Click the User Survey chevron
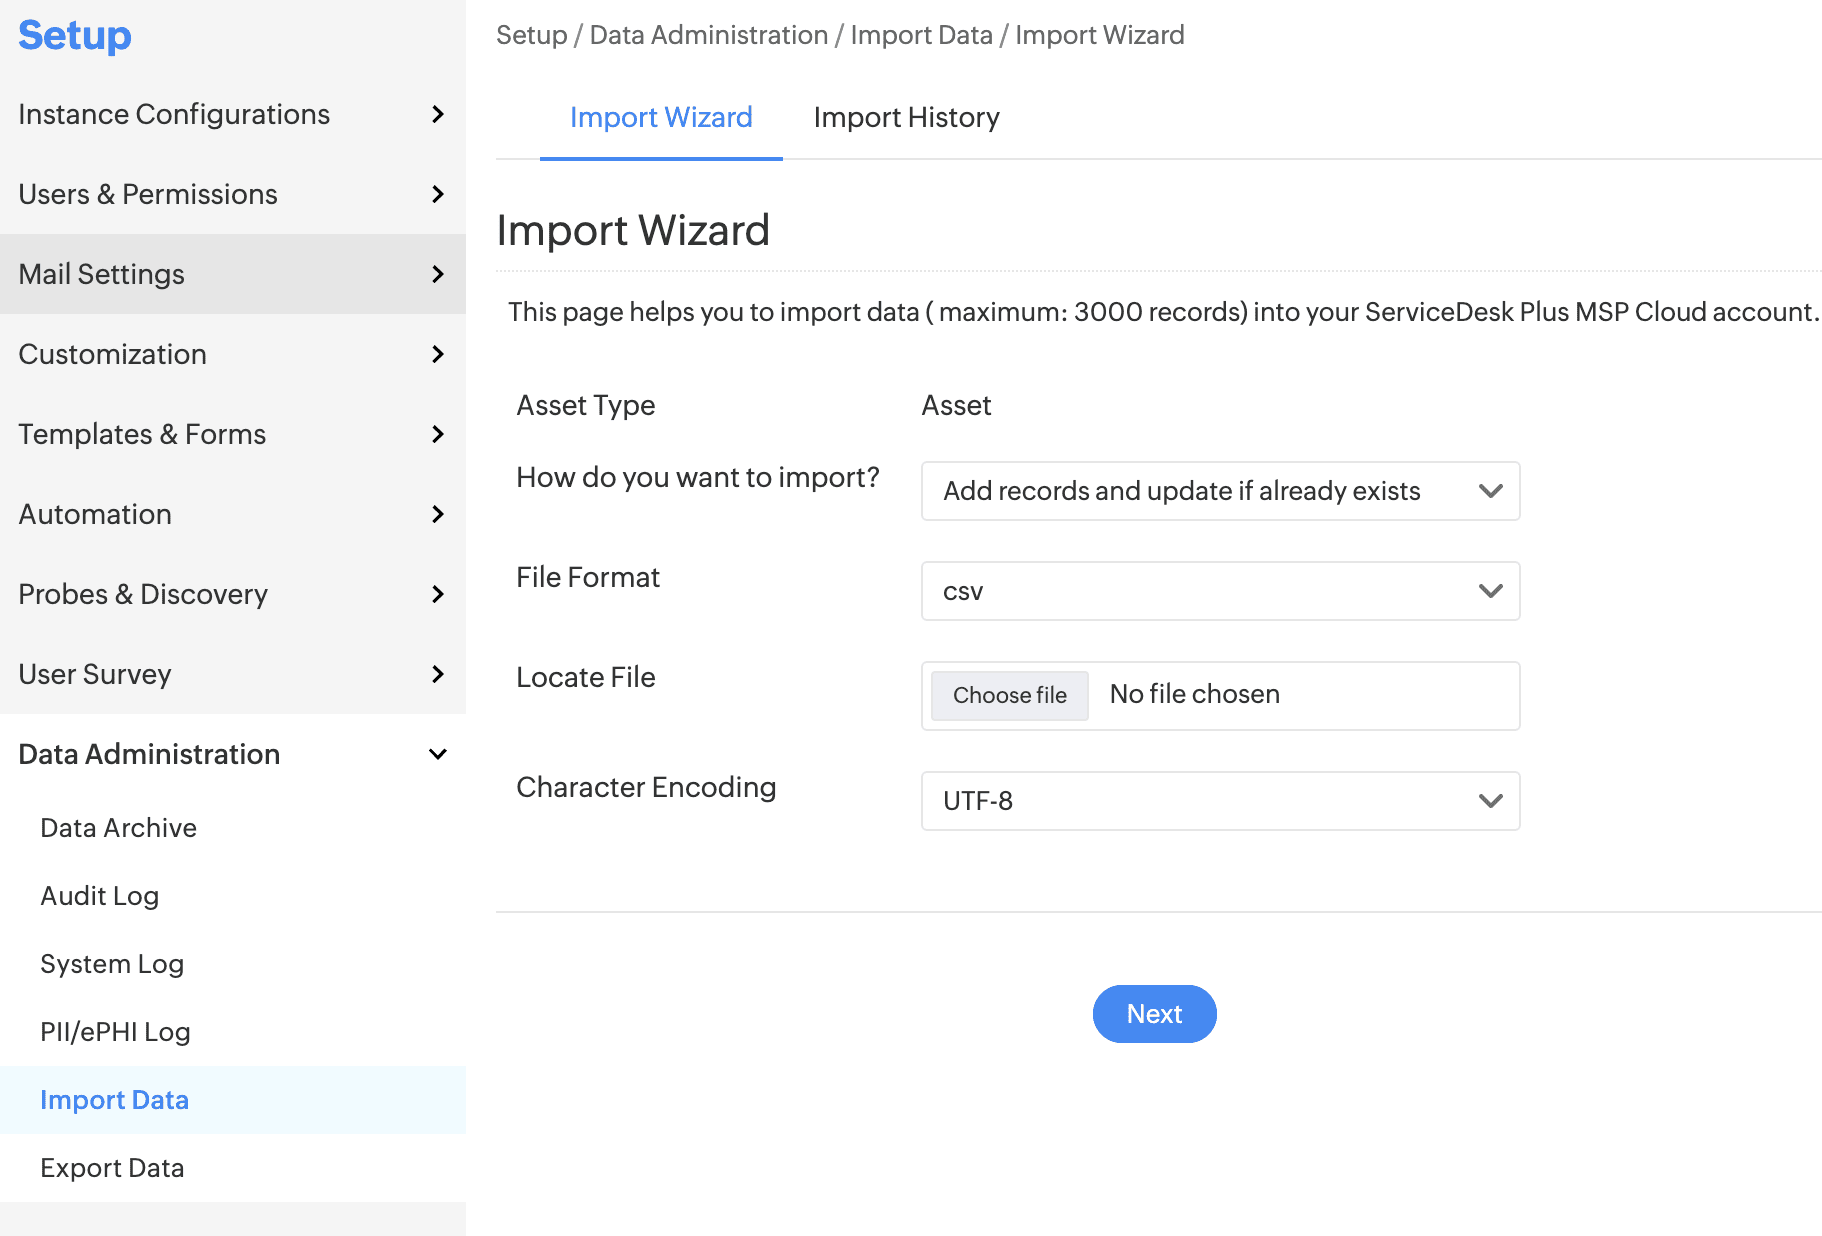1822x1236 pixels. coord(437,674)
